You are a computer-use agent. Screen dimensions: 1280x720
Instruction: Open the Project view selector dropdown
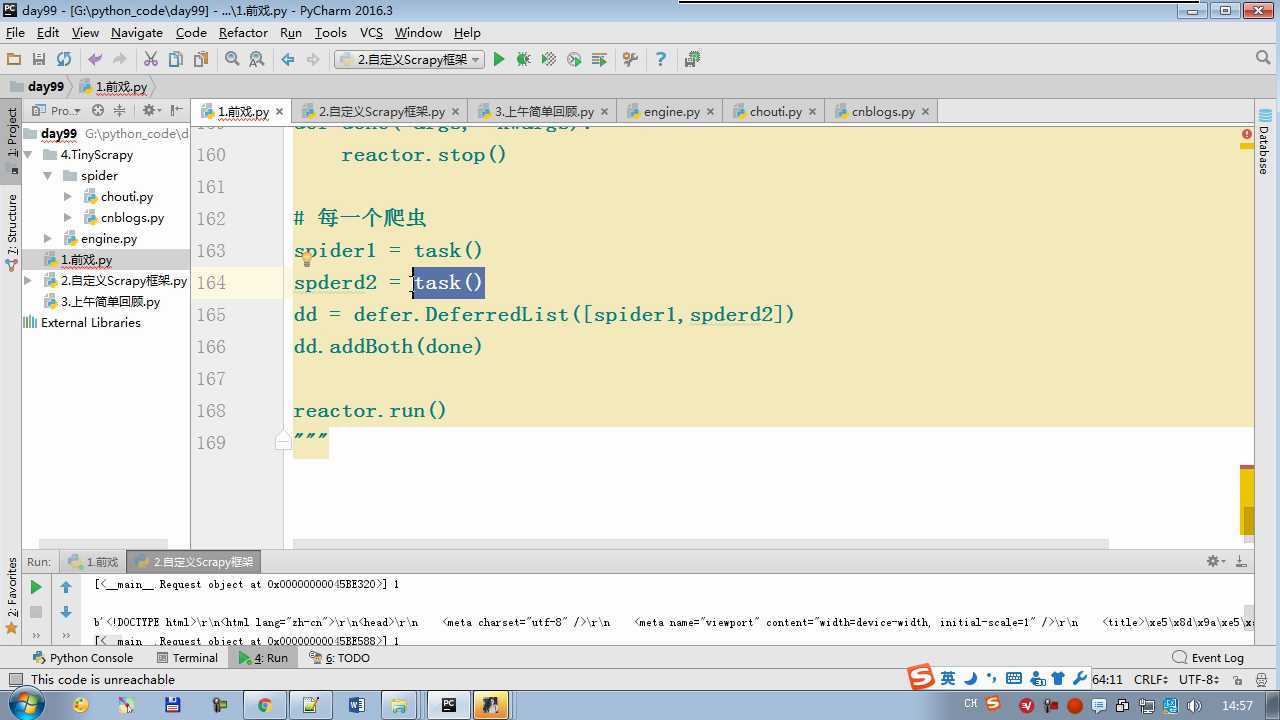pyautogui.click(x=56, y=111)
